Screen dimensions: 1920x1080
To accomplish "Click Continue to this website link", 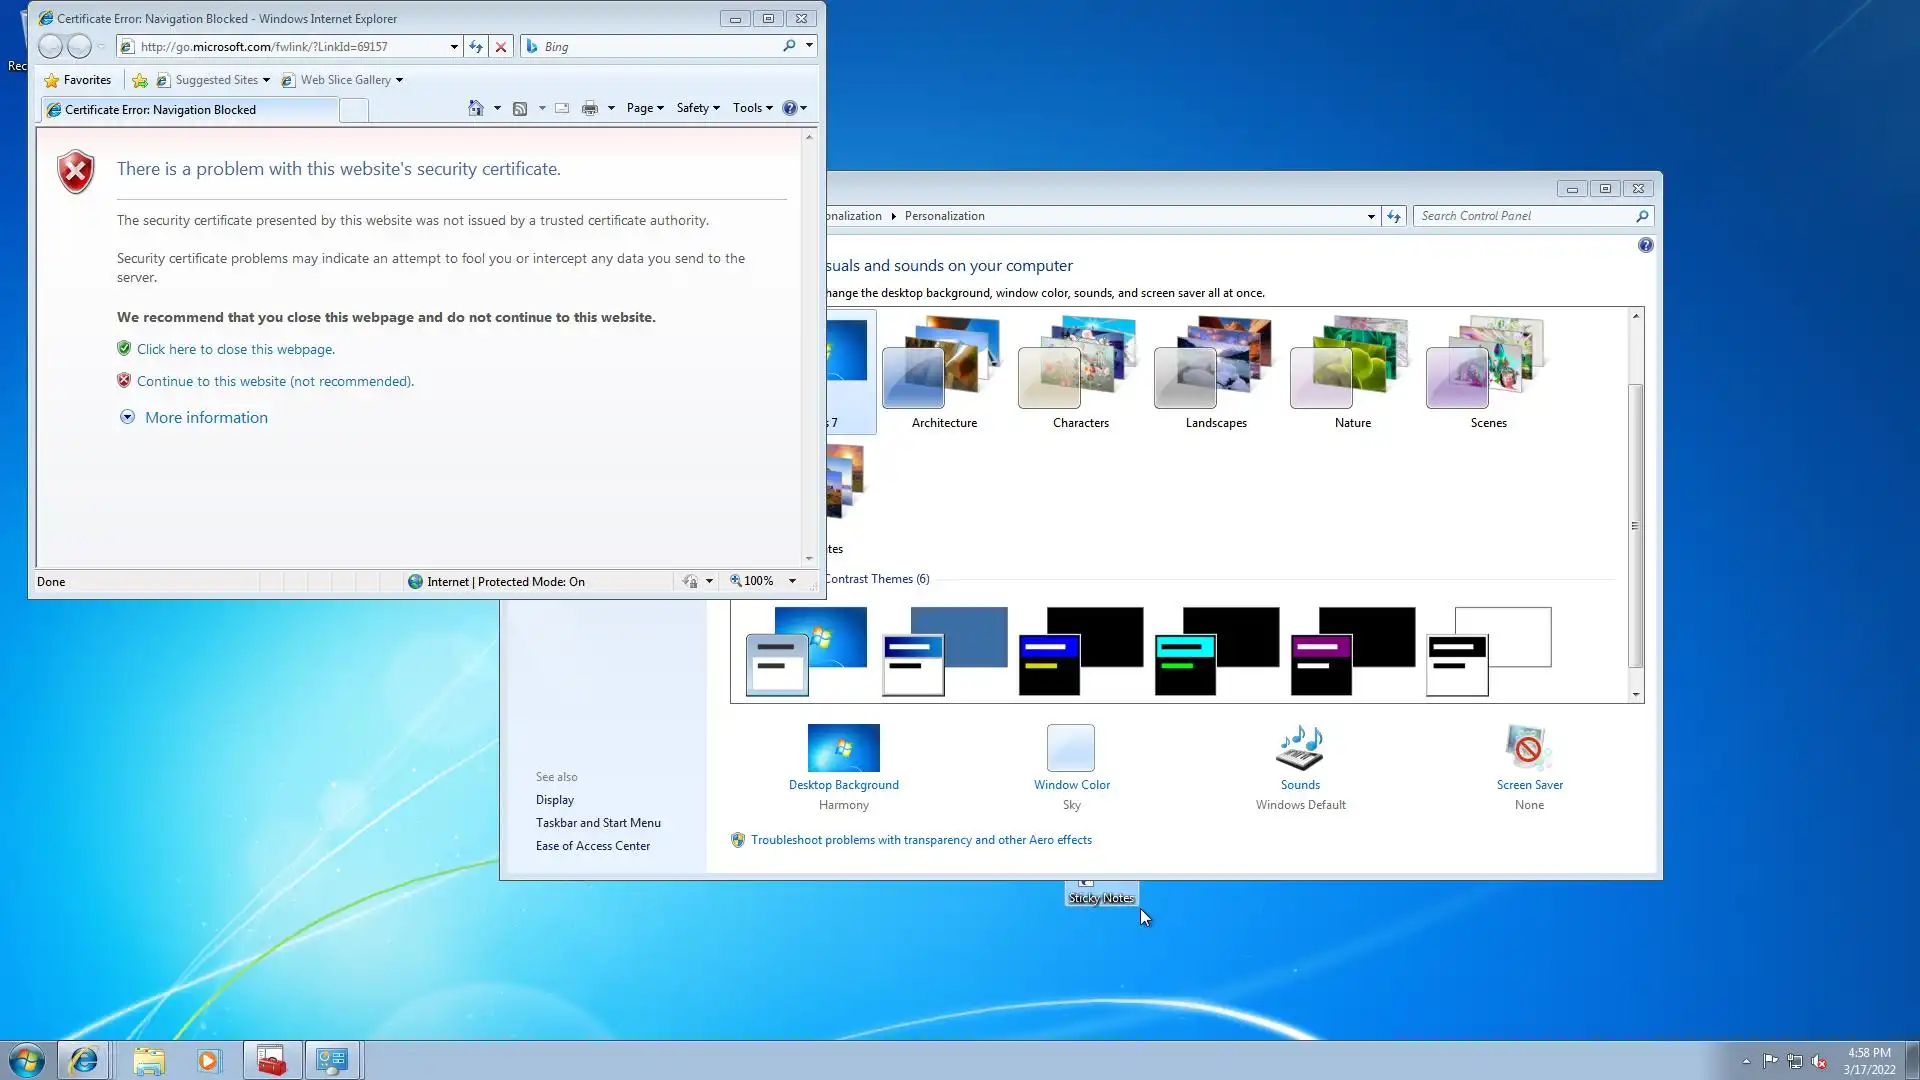I will [x=275, y=381].
